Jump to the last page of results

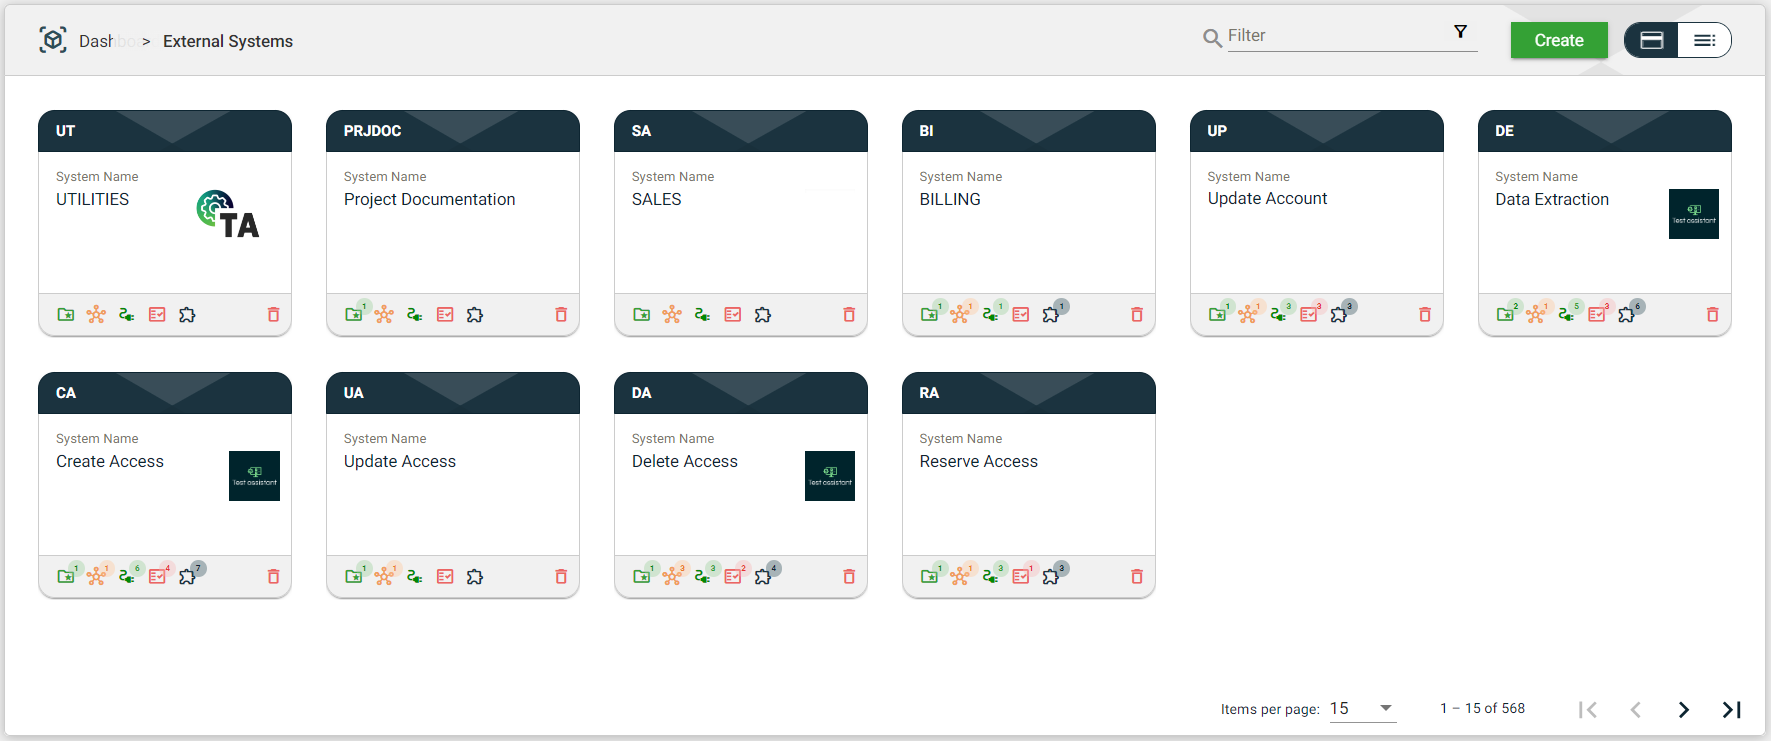(x=1731, y=710)
